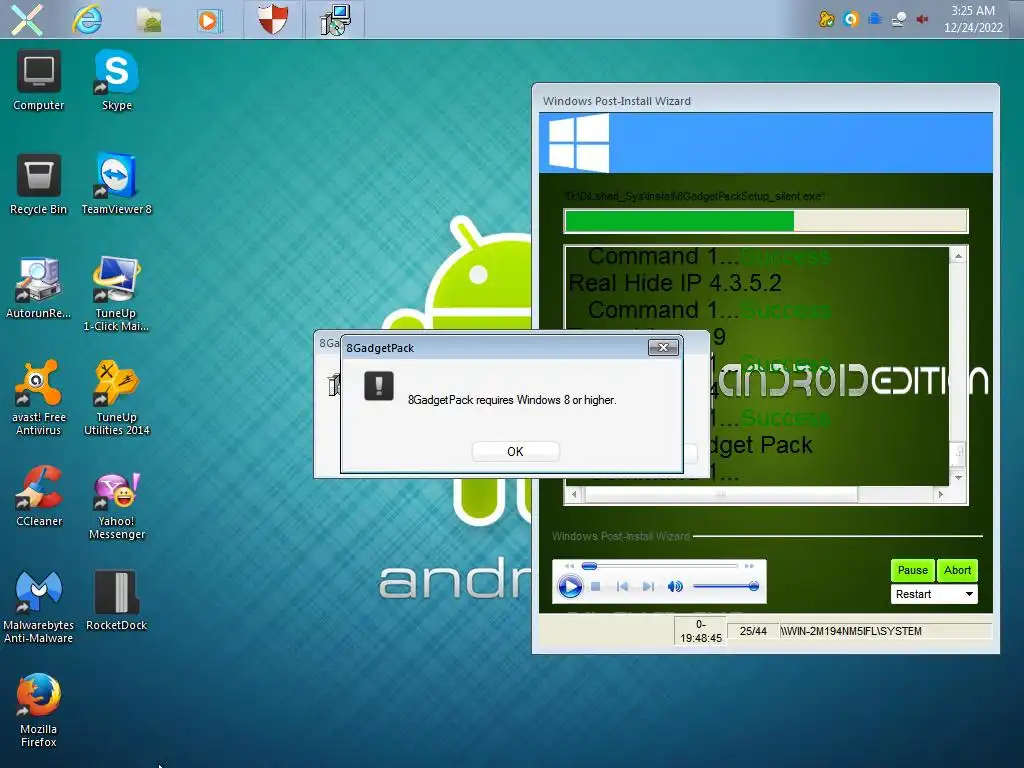Click the '8GadgetPack requires Windows 8' message
Viewport: 1024px width, 768px height.
[x=512, y=400]
